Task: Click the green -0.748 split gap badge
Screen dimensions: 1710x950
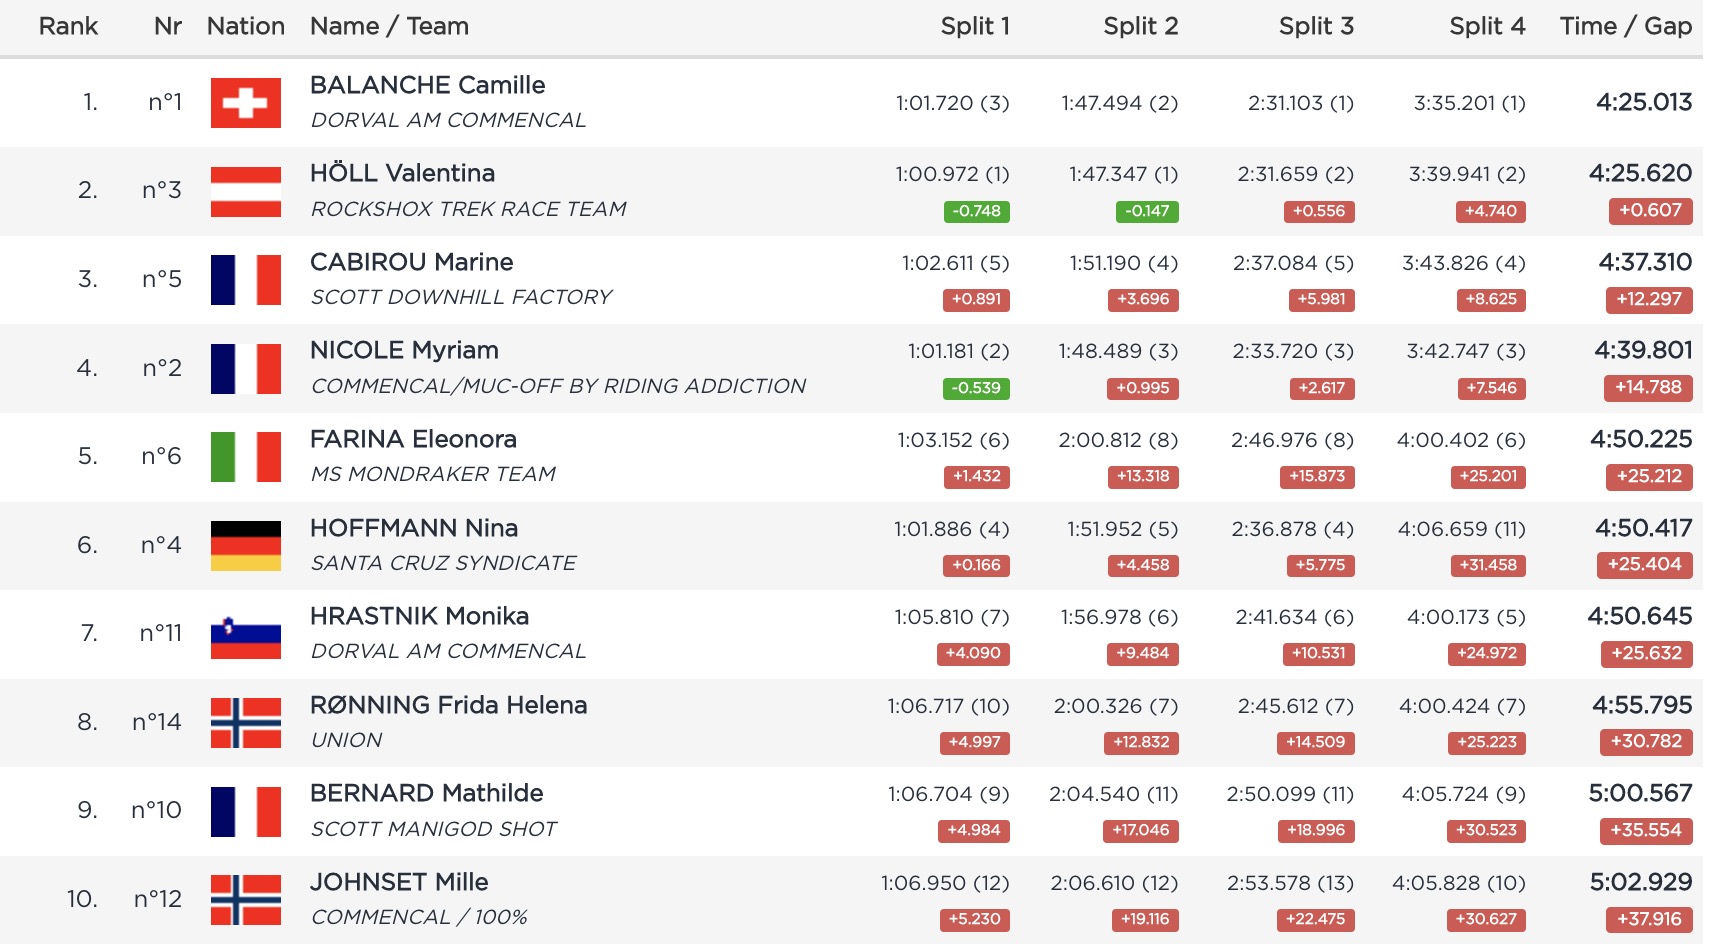Action: pos(976,211)
